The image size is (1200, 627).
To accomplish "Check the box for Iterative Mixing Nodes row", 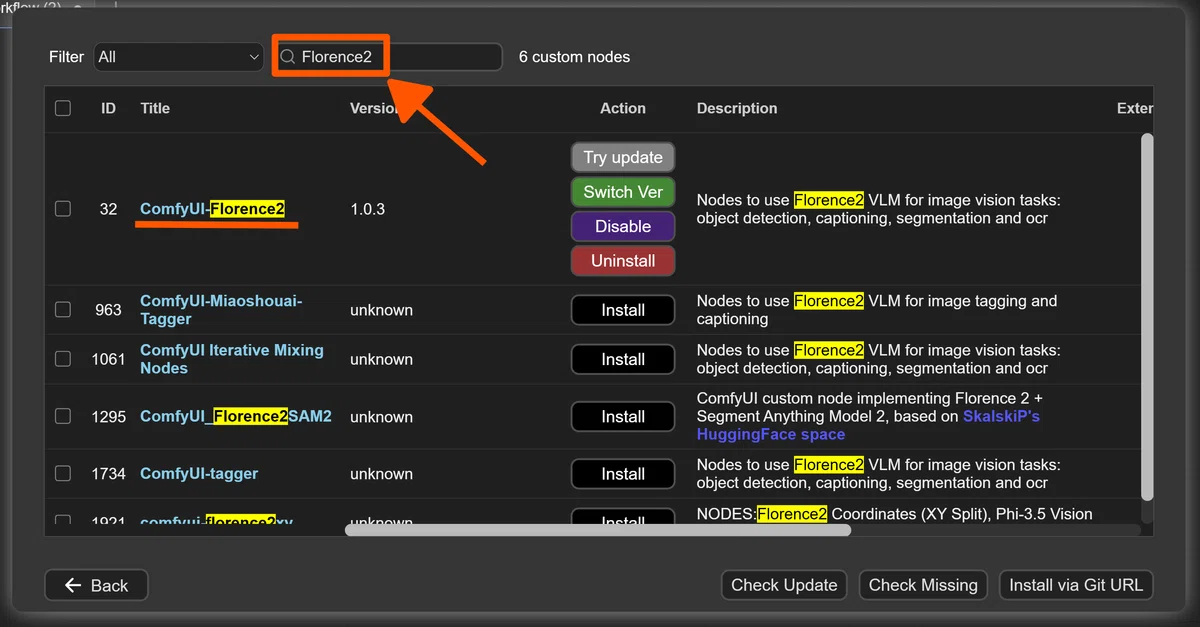I will pos(63,359).
